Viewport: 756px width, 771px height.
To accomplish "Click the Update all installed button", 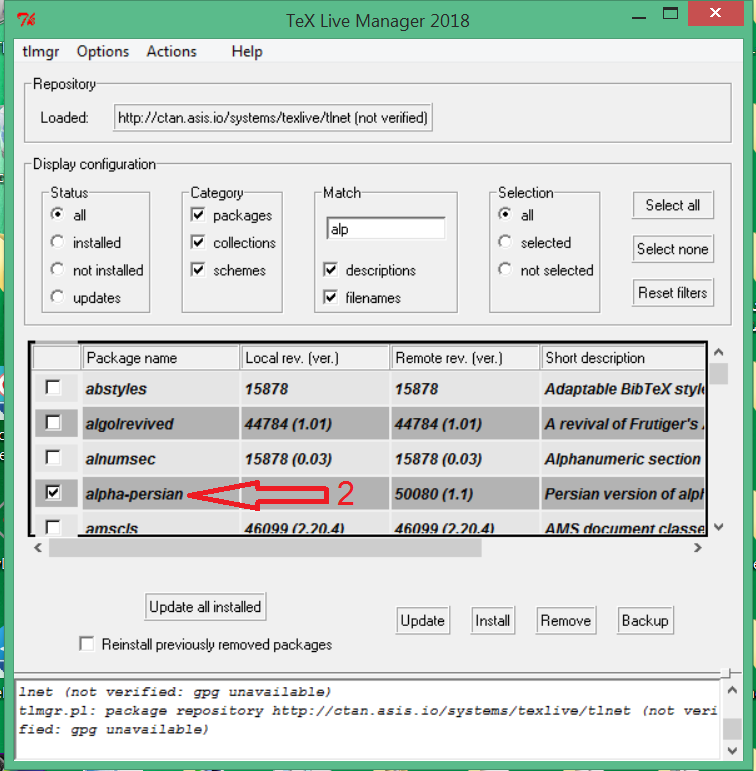I will click(205, 607).
